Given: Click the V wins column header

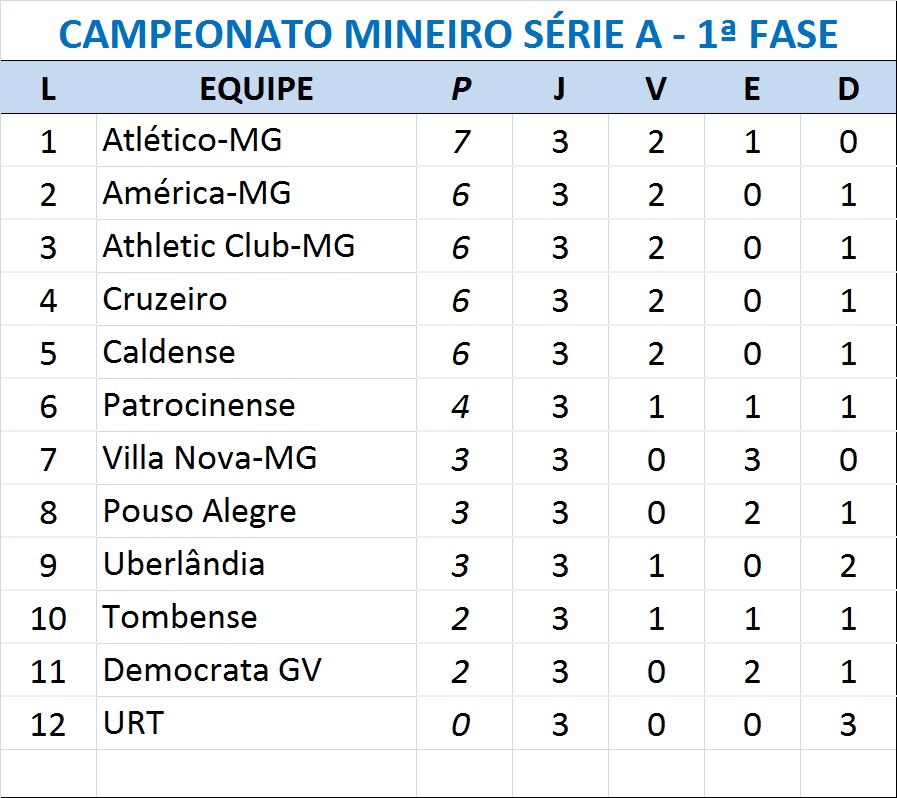Looking at the screenshot, I should pos(655,88).
